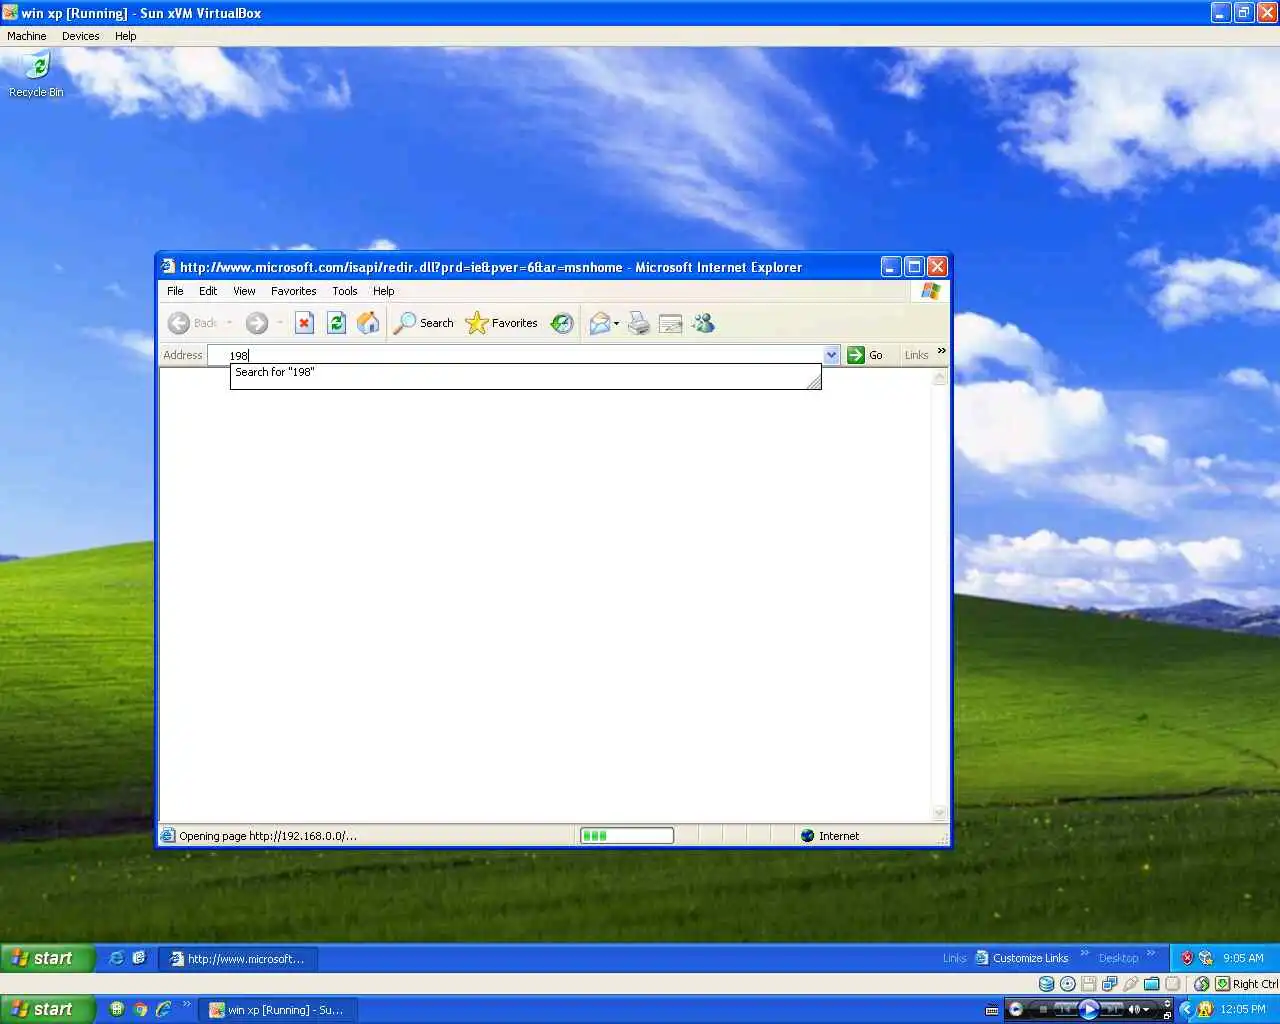
Task: Open the View menu in Internet Explorer
Action: pos(244,291)
